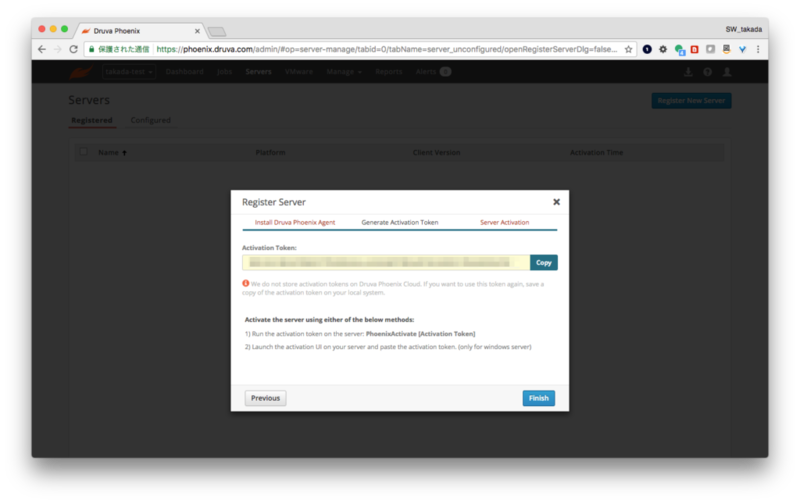Open the Alerts menu item

pyautogui.click(x=433, y=72)
